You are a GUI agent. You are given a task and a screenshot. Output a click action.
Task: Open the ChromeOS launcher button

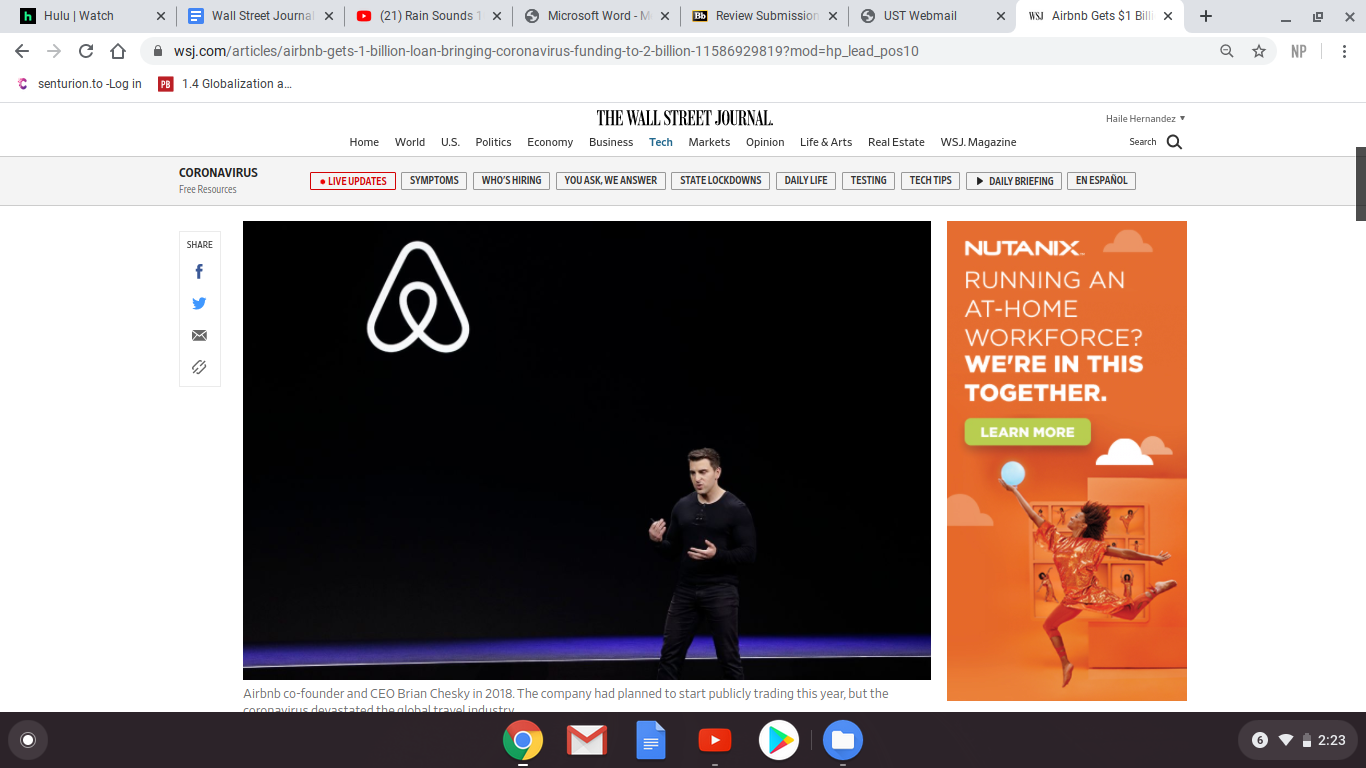(x=28, y=740)
